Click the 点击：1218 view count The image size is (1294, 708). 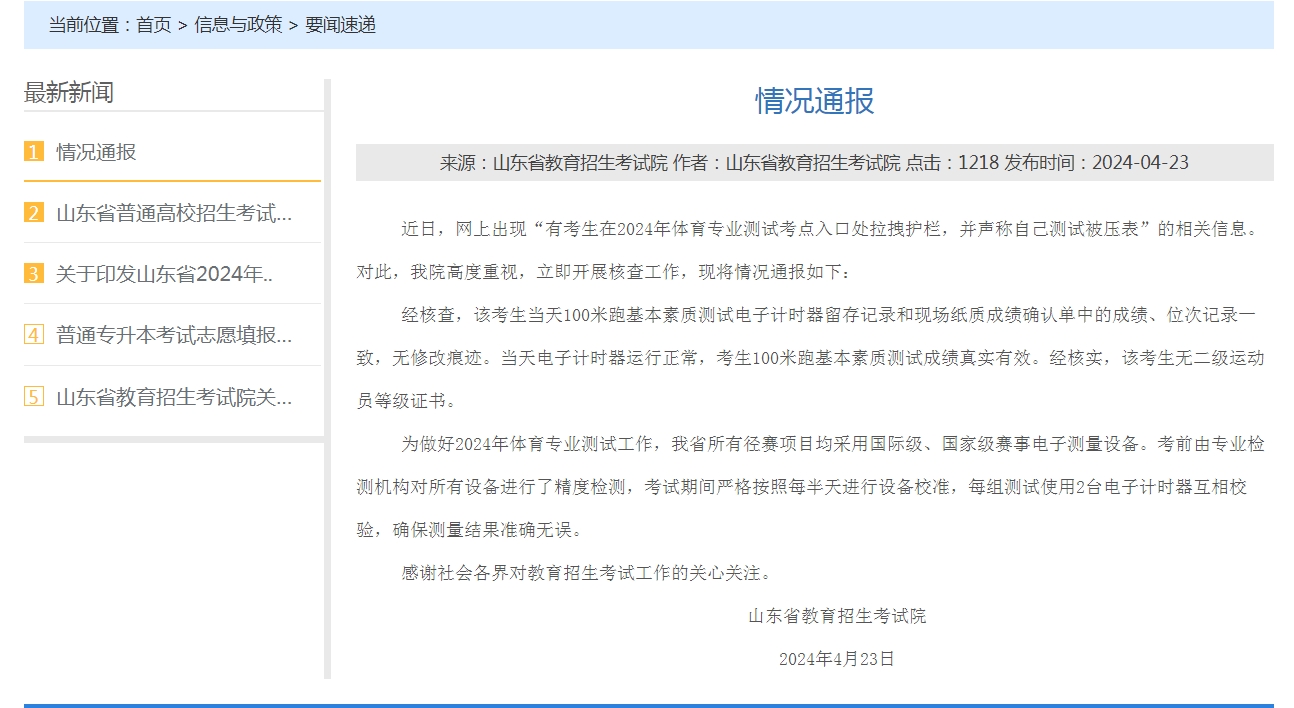(952, 163)
